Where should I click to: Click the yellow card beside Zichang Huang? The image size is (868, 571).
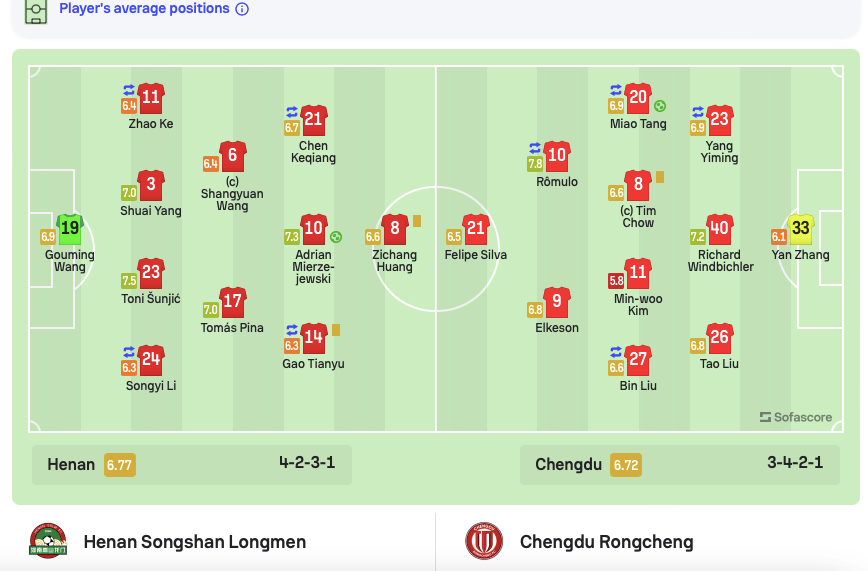416,221
